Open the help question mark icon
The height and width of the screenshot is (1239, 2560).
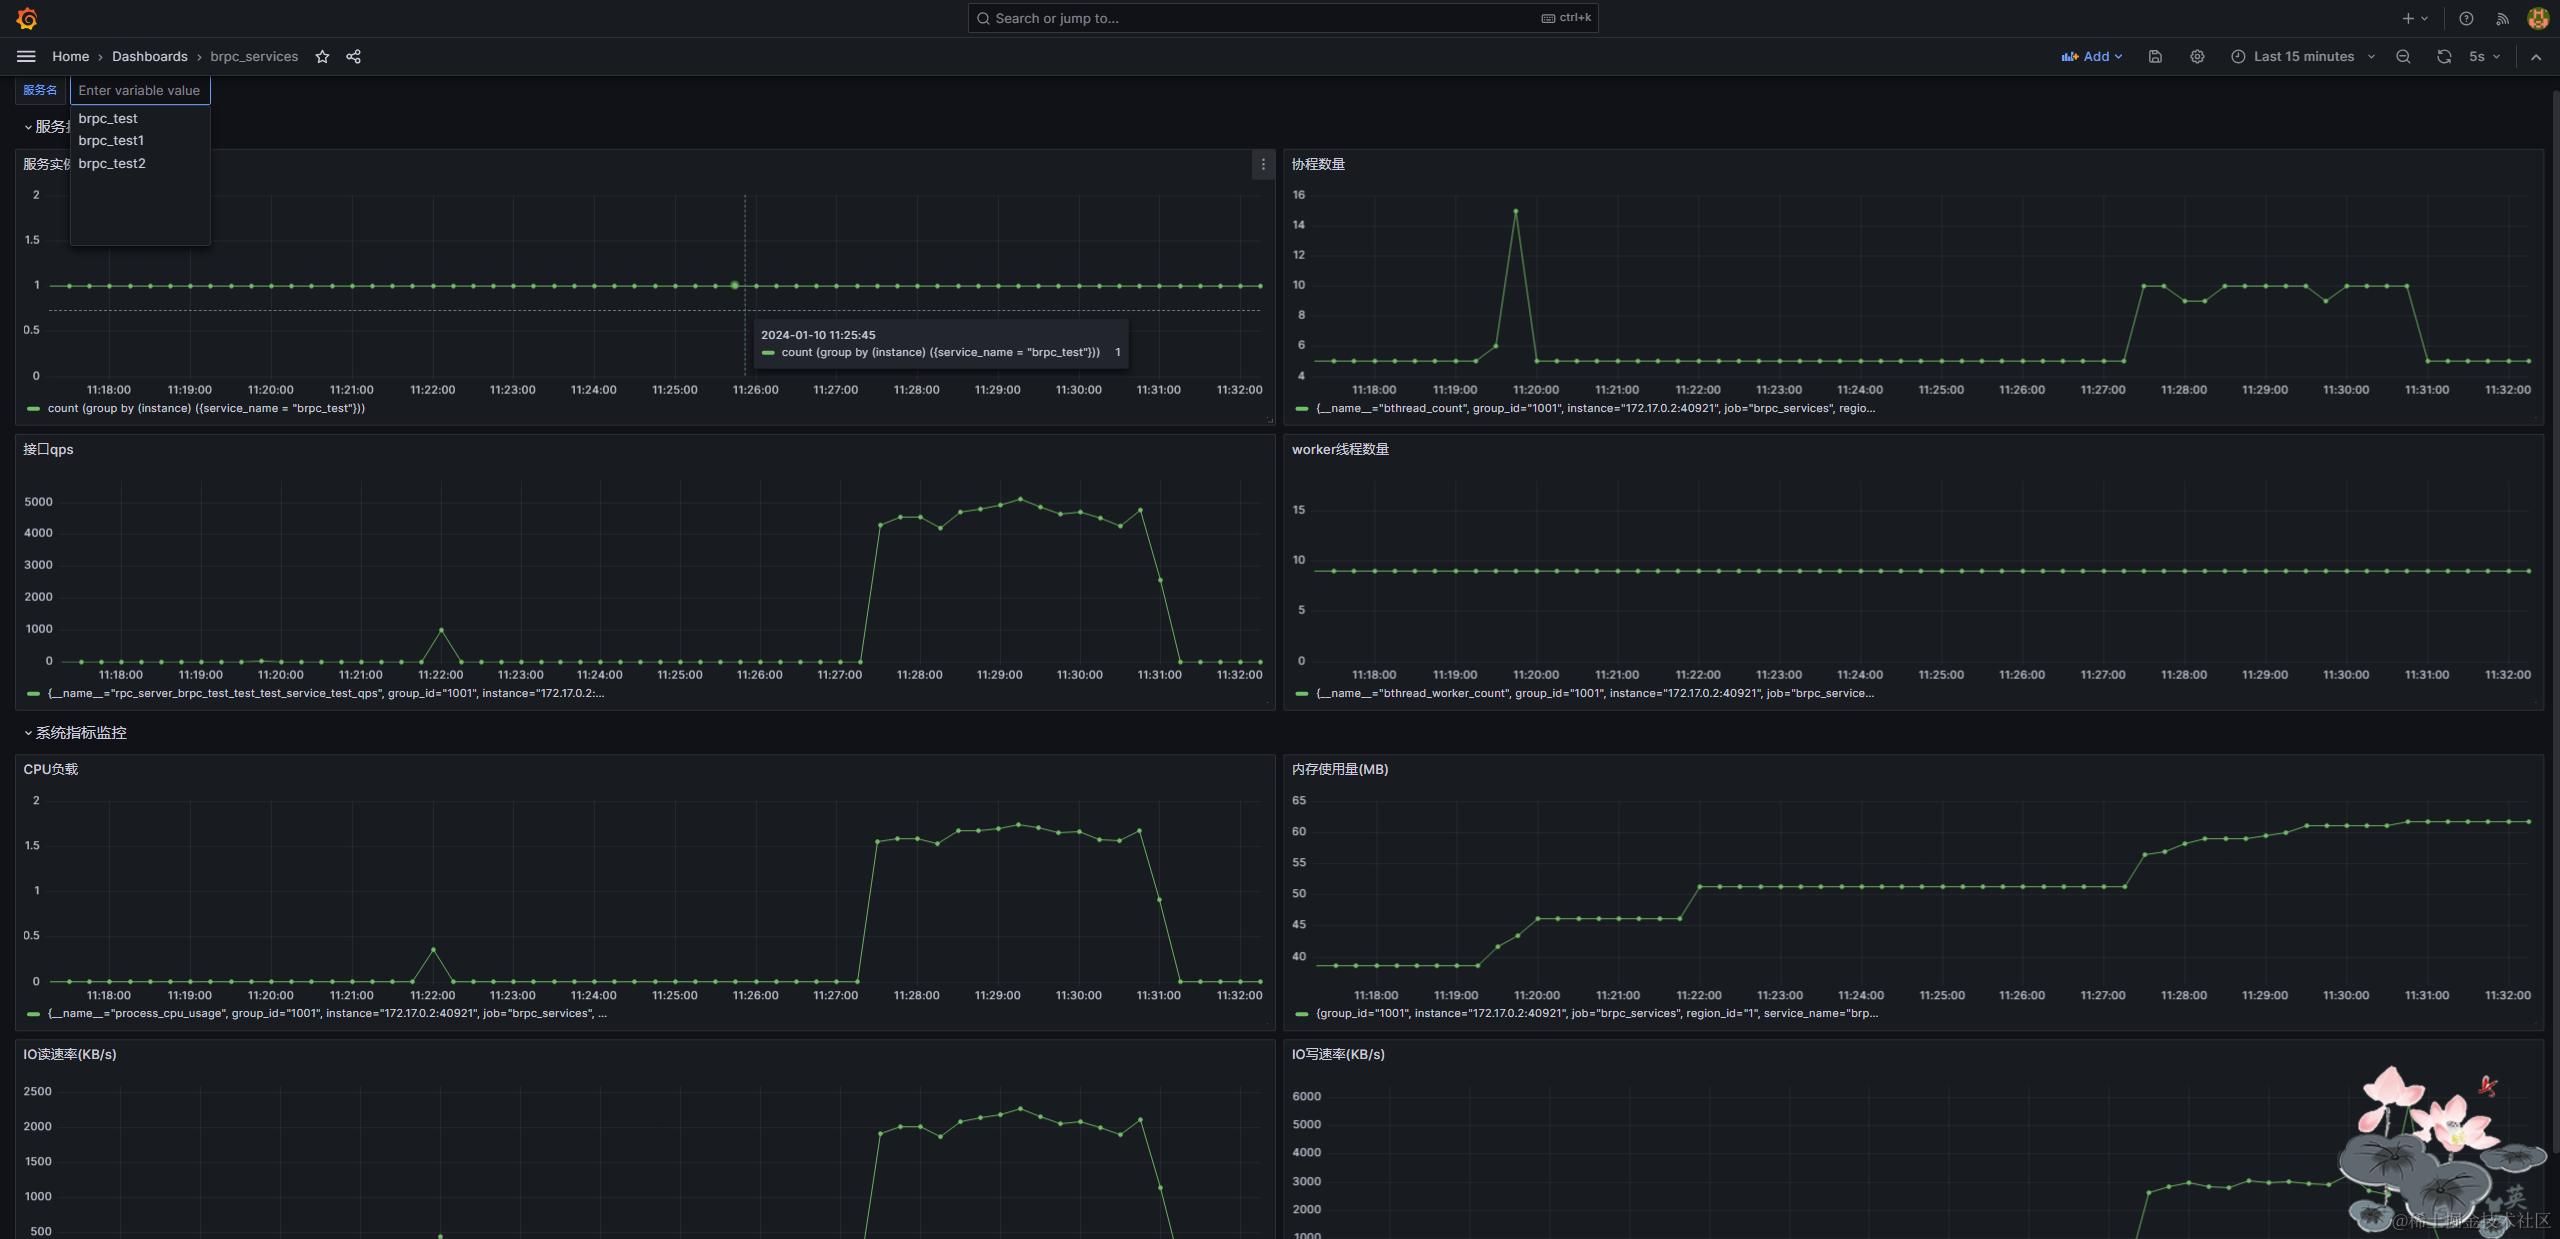coord(2466,18)
